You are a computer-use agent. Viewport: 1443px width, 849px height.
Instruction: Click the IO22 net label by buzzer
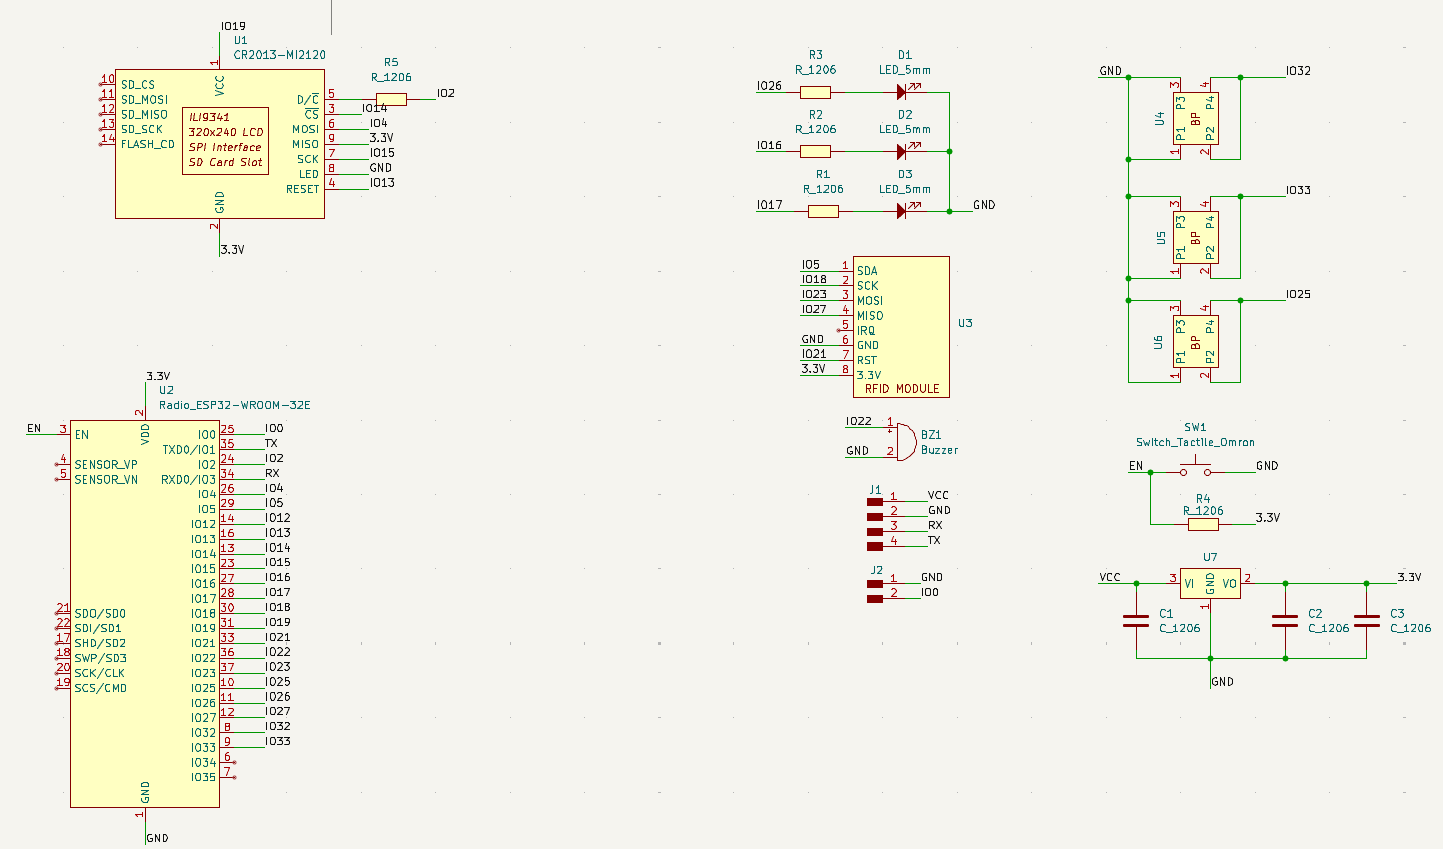(858, 422)
